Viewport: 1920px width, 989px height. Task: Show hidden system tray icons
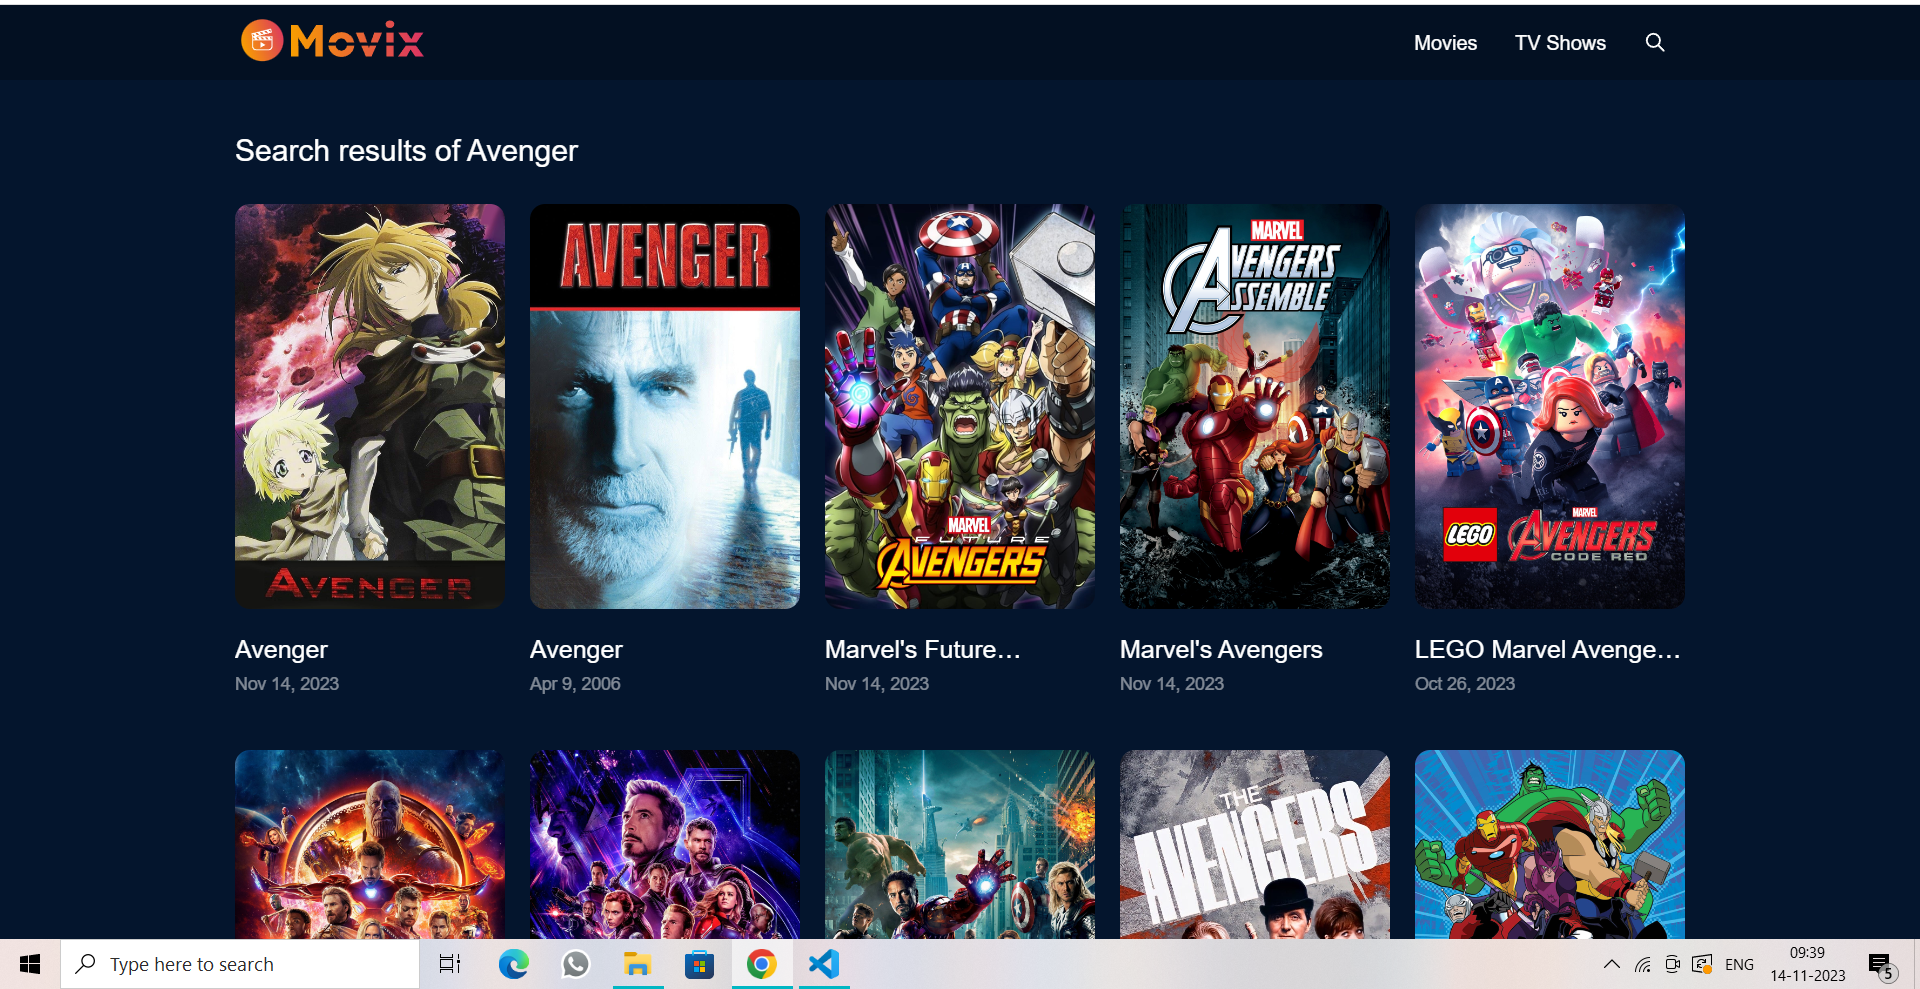pos(1611,964)
